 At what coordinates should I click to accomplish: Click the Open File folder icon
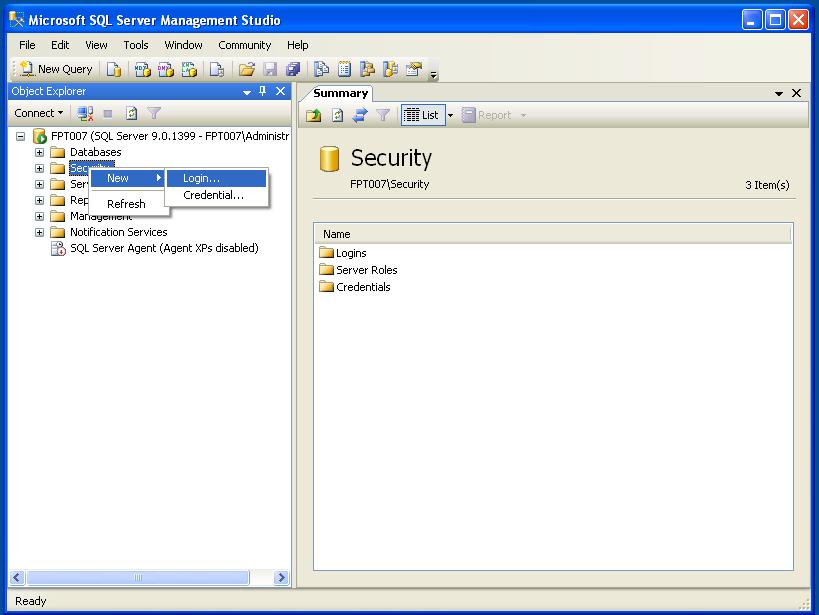[x=247, y=69]
